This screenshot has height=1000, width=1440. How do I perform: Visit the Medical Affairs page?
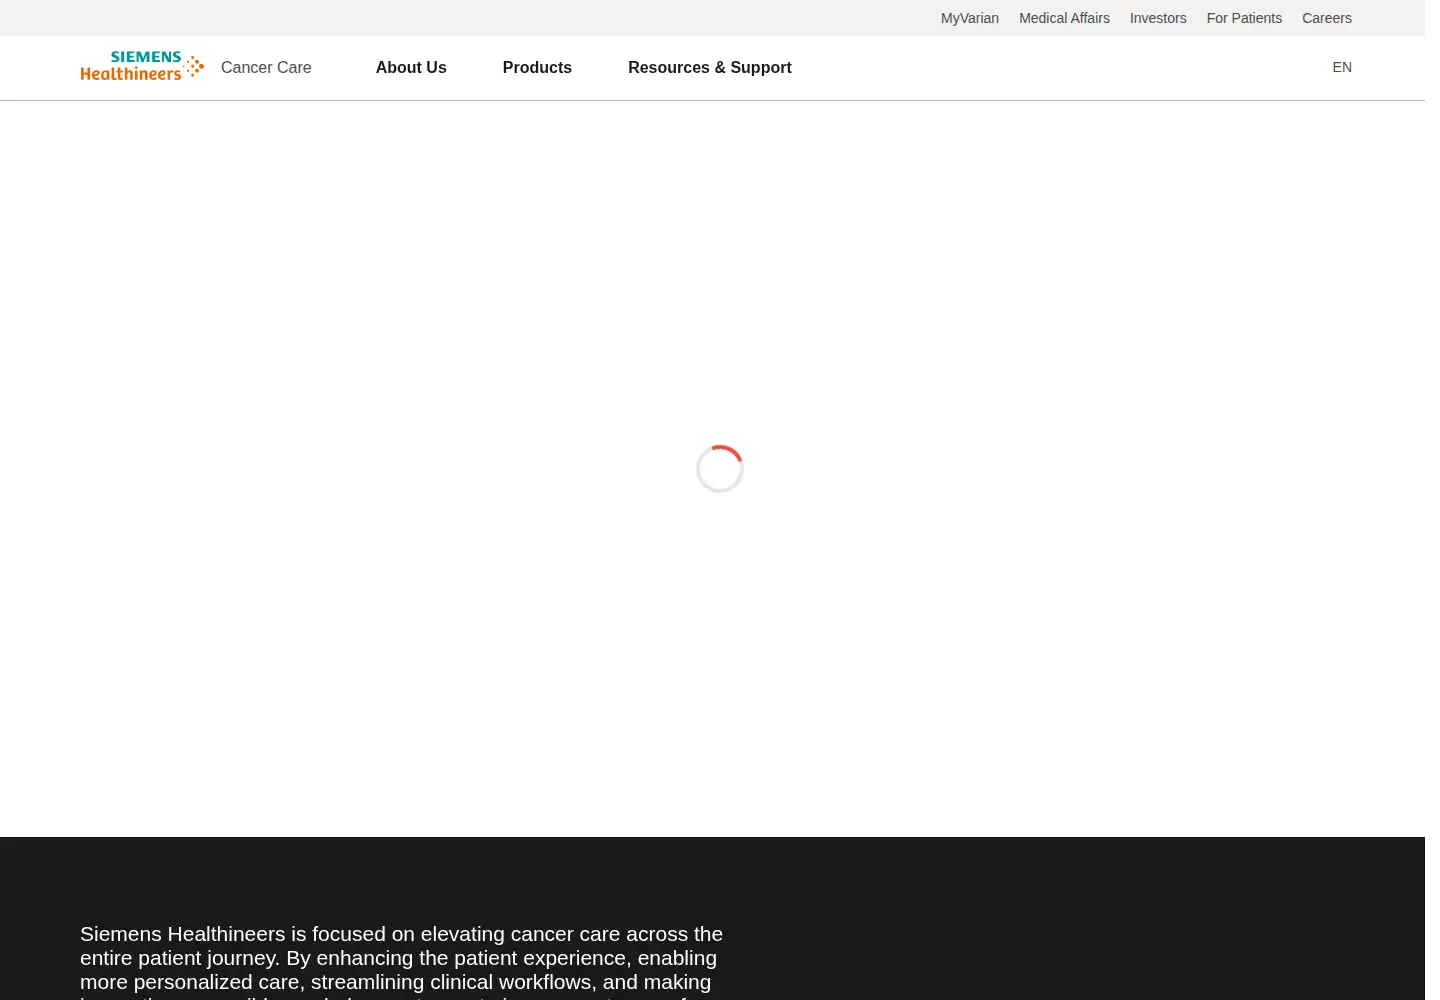(x=1064, y=18)
